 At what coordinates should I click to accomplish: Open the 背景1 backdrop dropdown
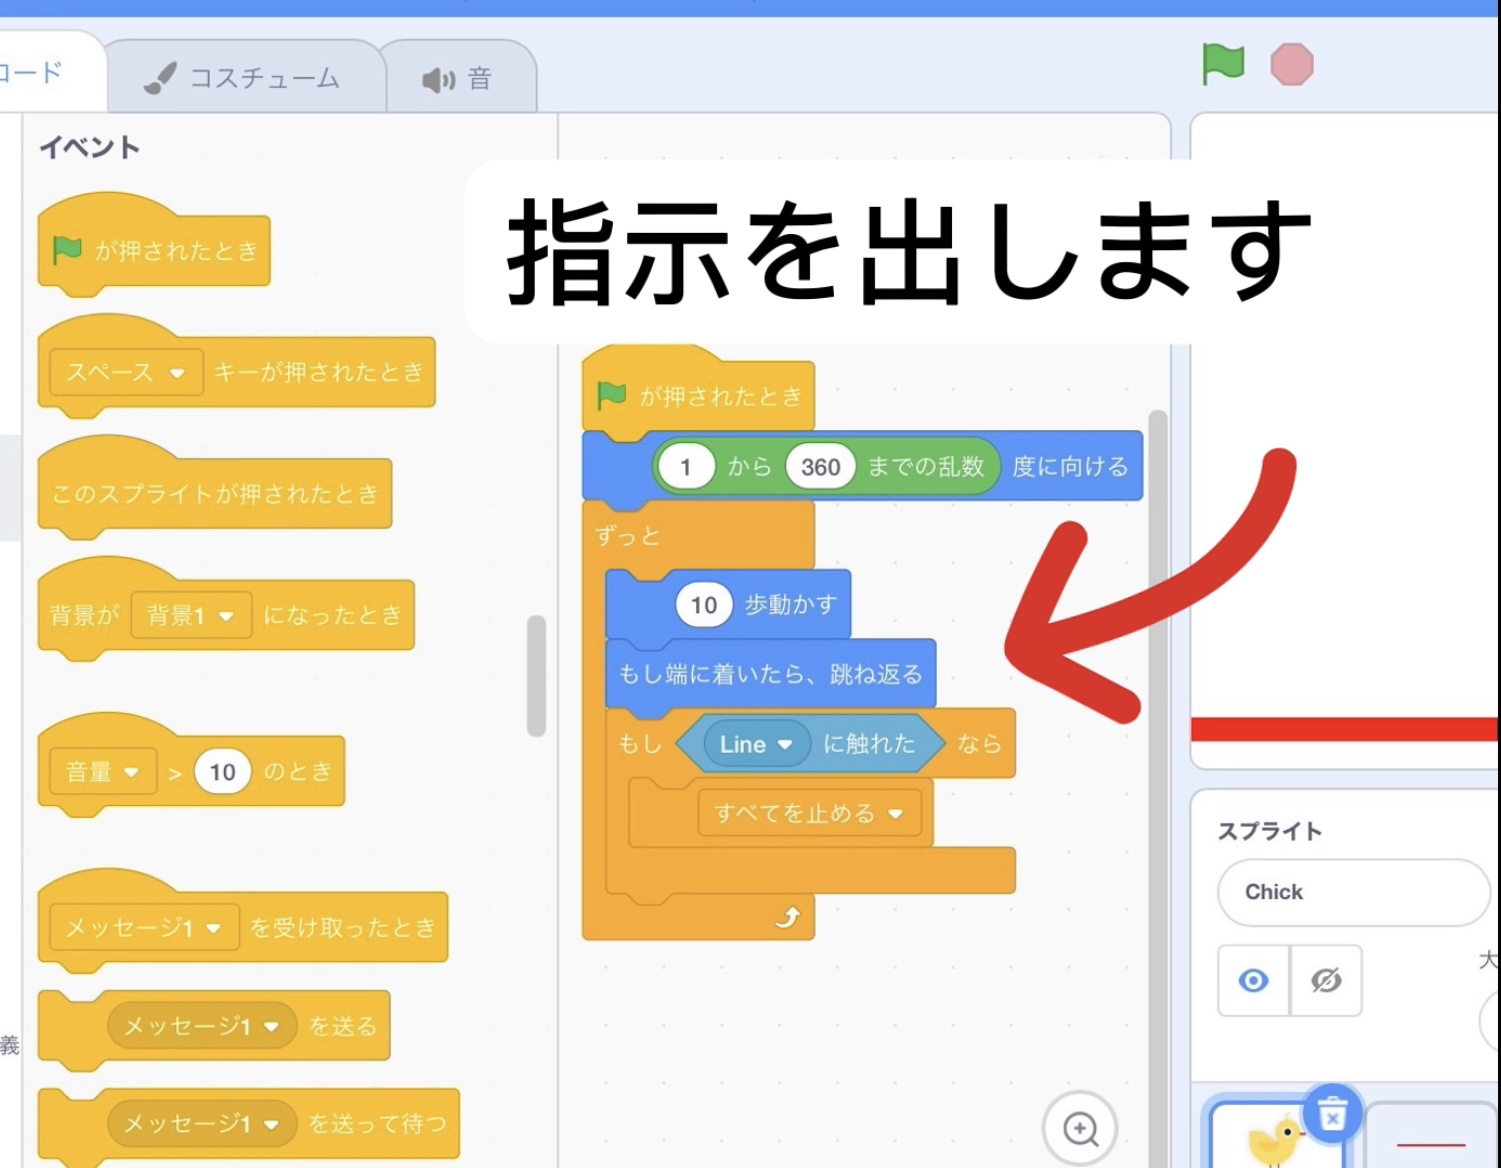(226, 616)
